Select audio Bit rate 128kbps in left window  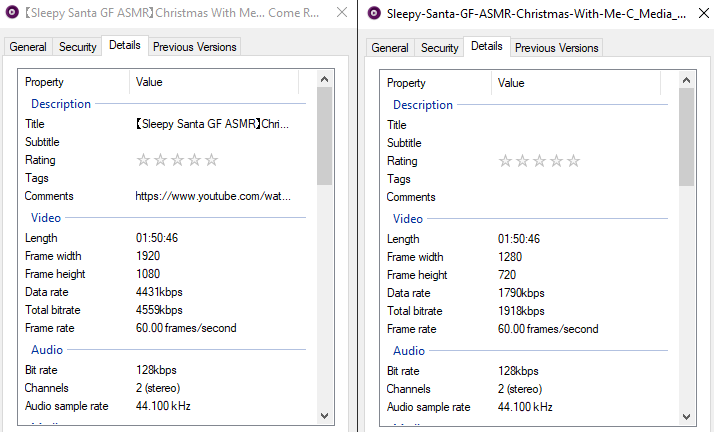click(156, 370)
